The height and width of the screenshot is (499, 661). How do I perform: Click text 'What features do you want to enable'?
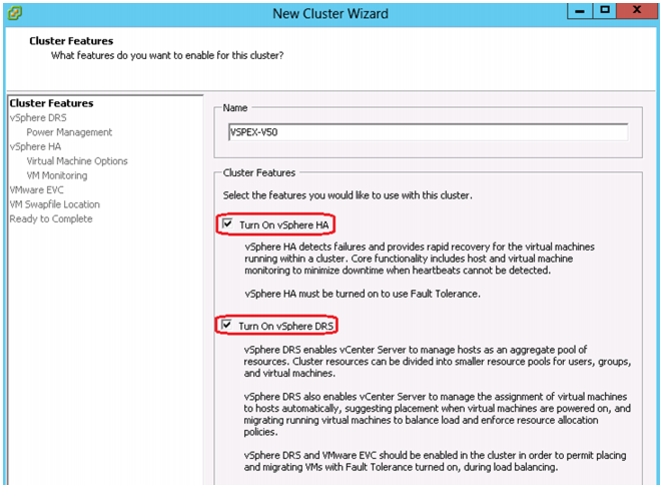[x=167, y=56]
